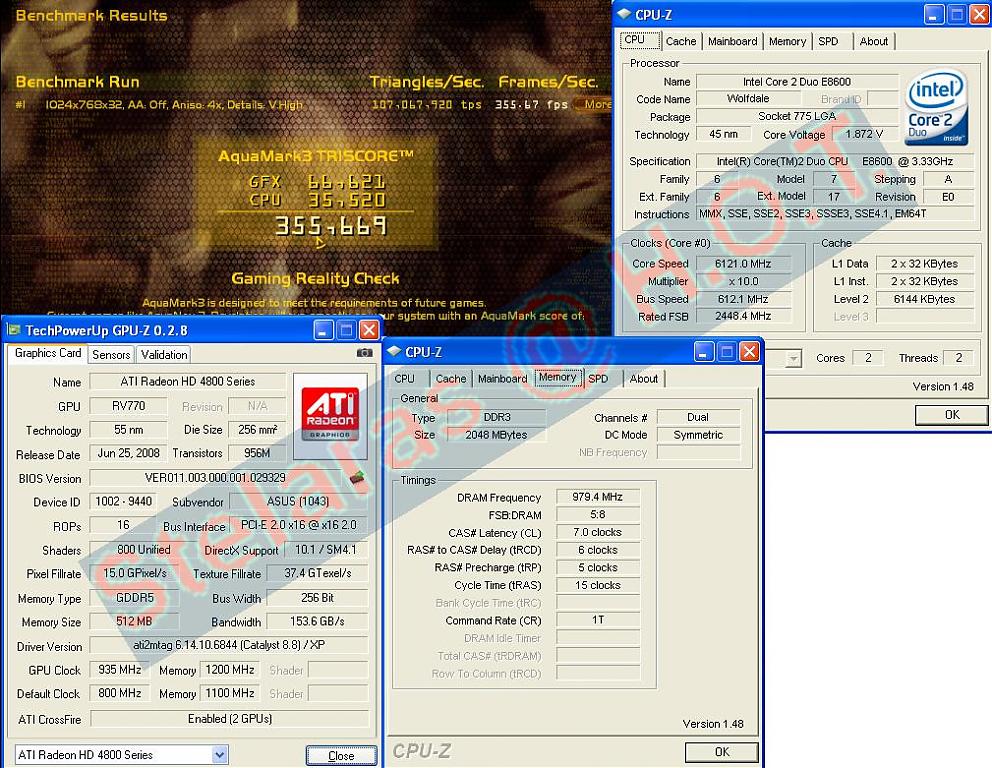Click OK in the CPU-Z processor window
This screenshot has height=768, width=992.
(x=952, y=414)
